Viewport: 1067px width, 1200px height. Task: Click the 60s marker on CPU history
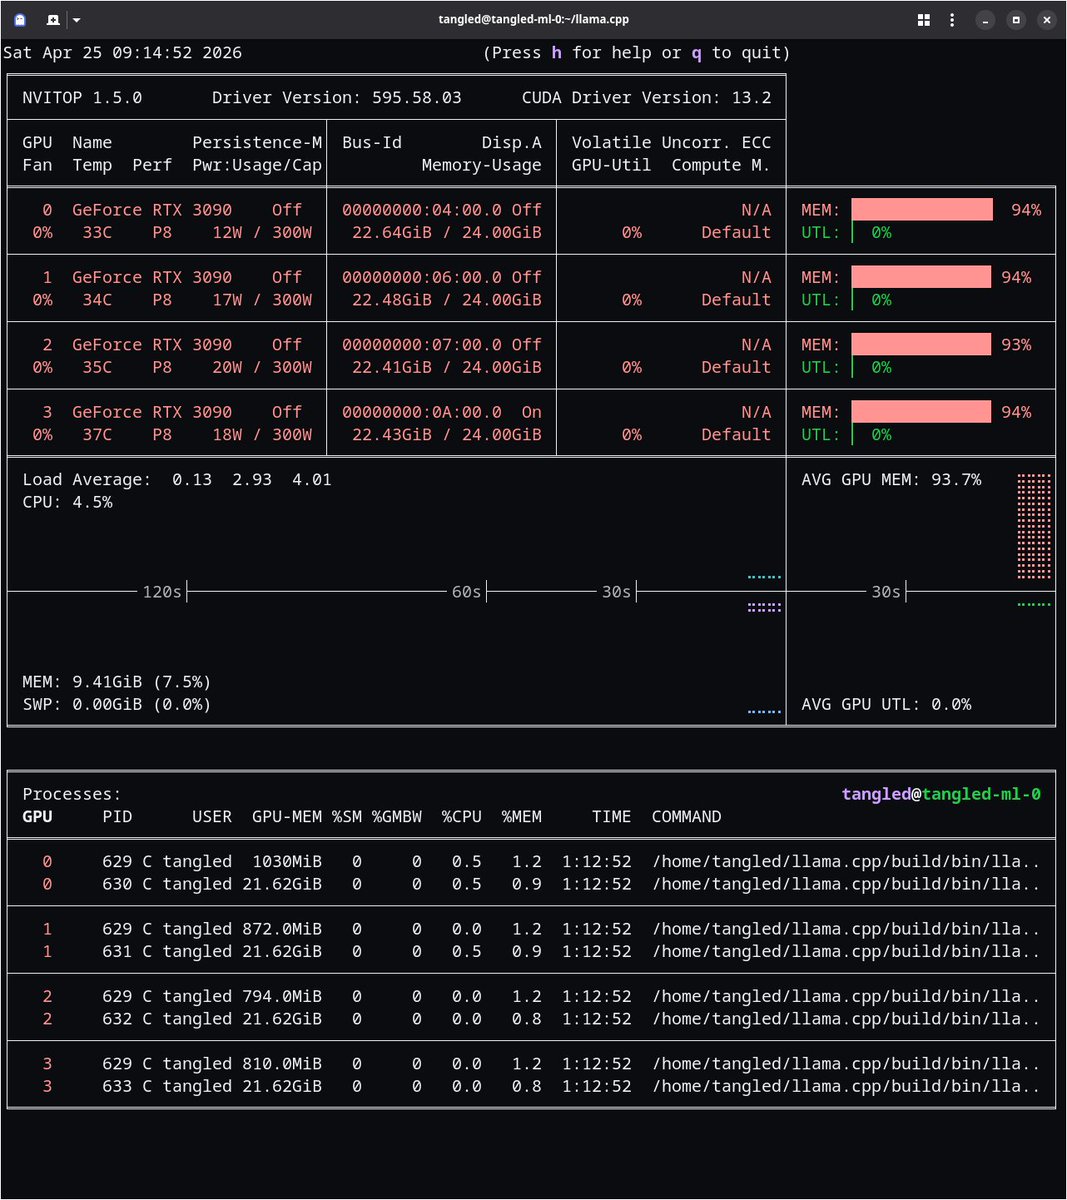[x=467, y=593]
